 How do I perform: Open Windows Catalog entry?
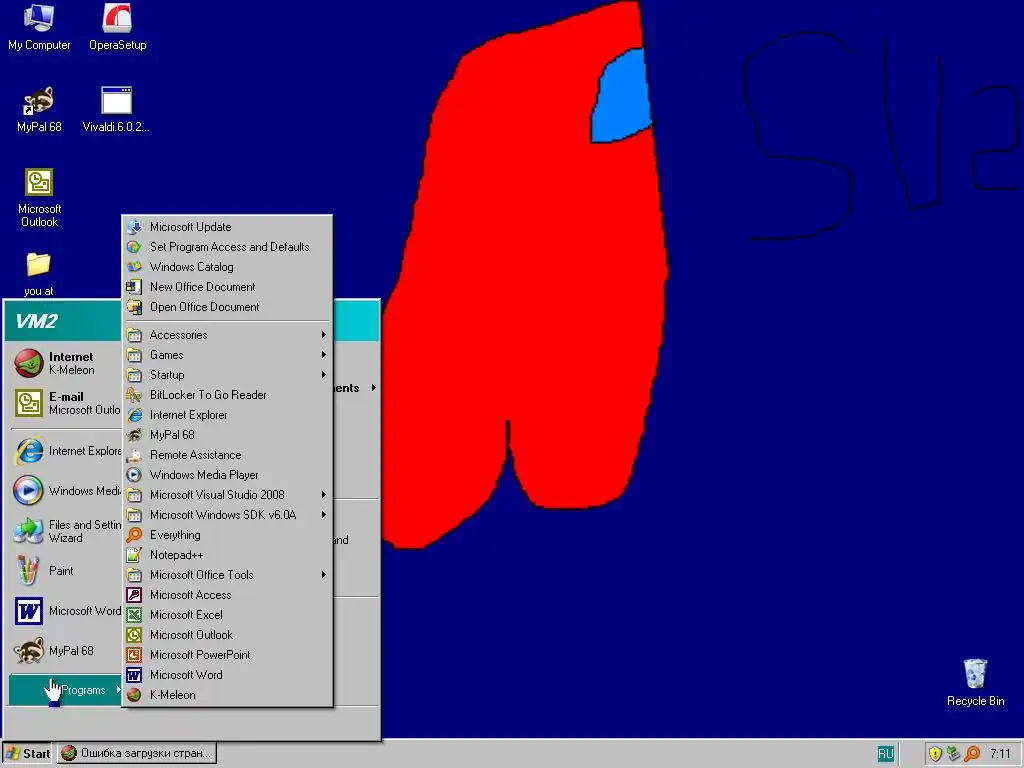click(x=228, y=266)
